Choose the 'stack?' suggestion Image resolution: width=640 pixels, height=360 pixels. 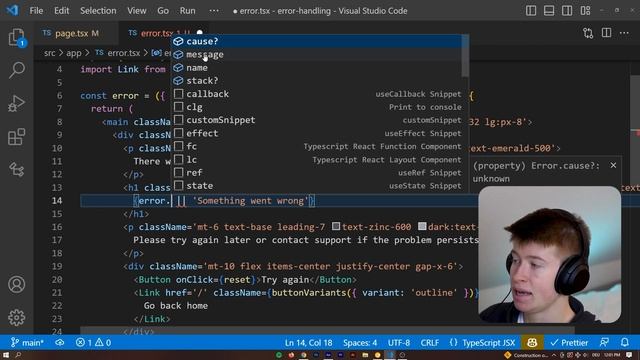tap(316, 80)
